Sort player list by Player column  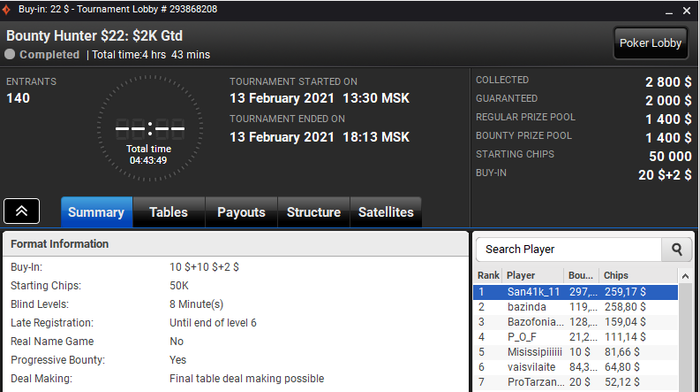click(x=533, y=275)
